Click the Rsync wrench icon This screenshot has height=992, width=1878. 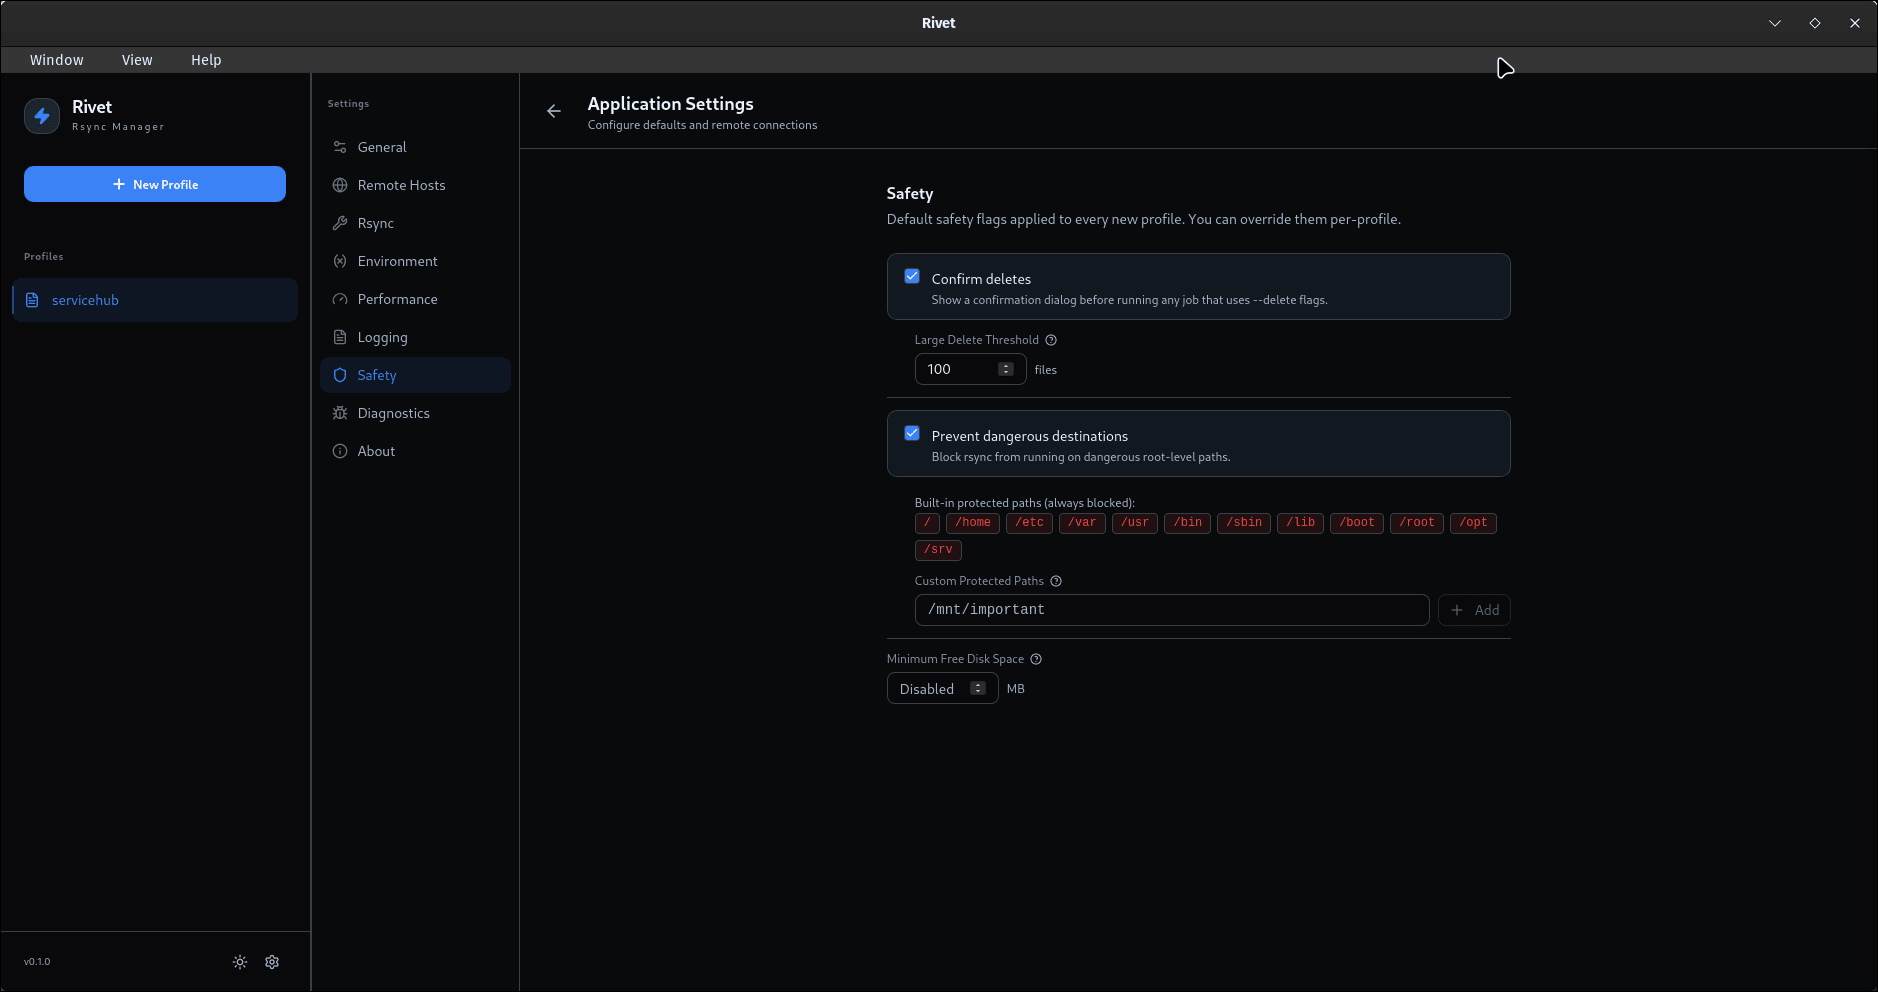click(340, 223)
